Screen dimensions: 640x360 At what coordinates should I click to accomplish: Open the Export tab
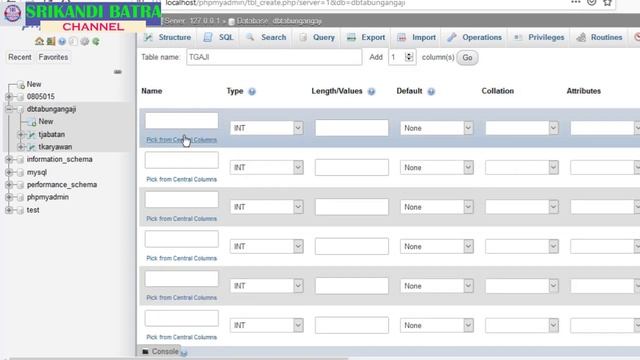coord(366,37)
